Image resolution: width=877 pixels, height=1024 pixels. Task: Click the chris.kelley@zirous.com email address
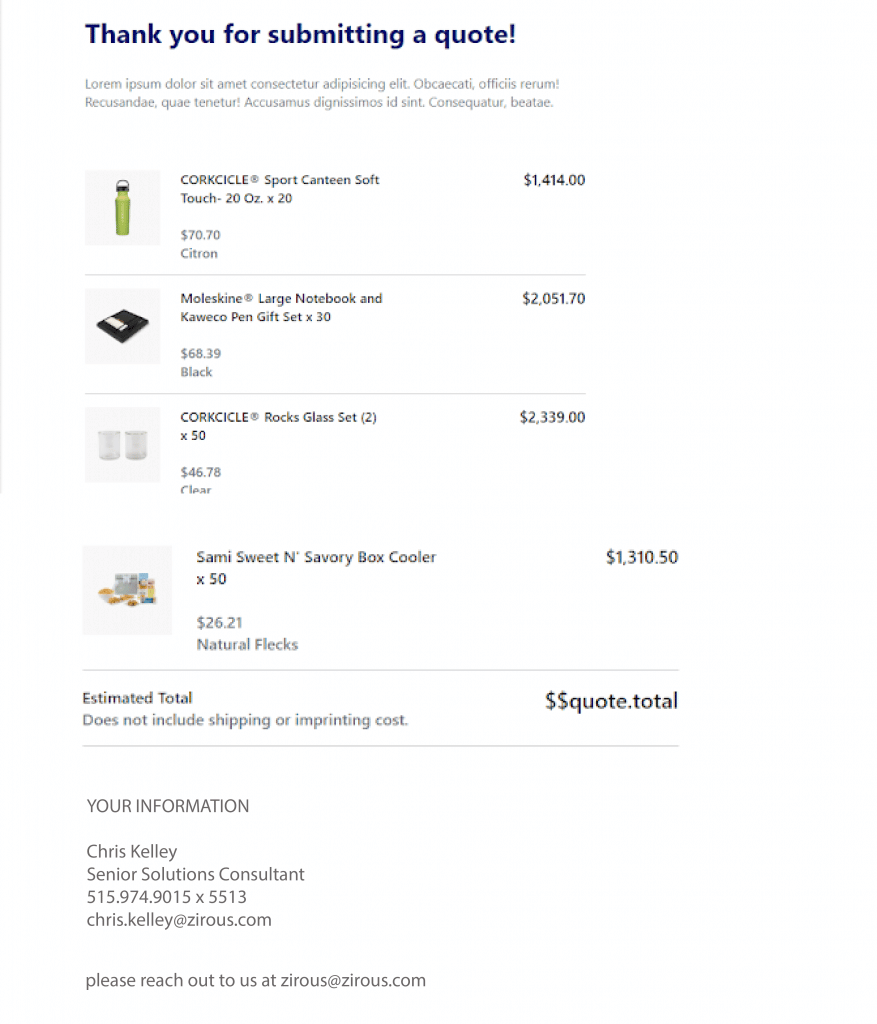tap(179, 920)
